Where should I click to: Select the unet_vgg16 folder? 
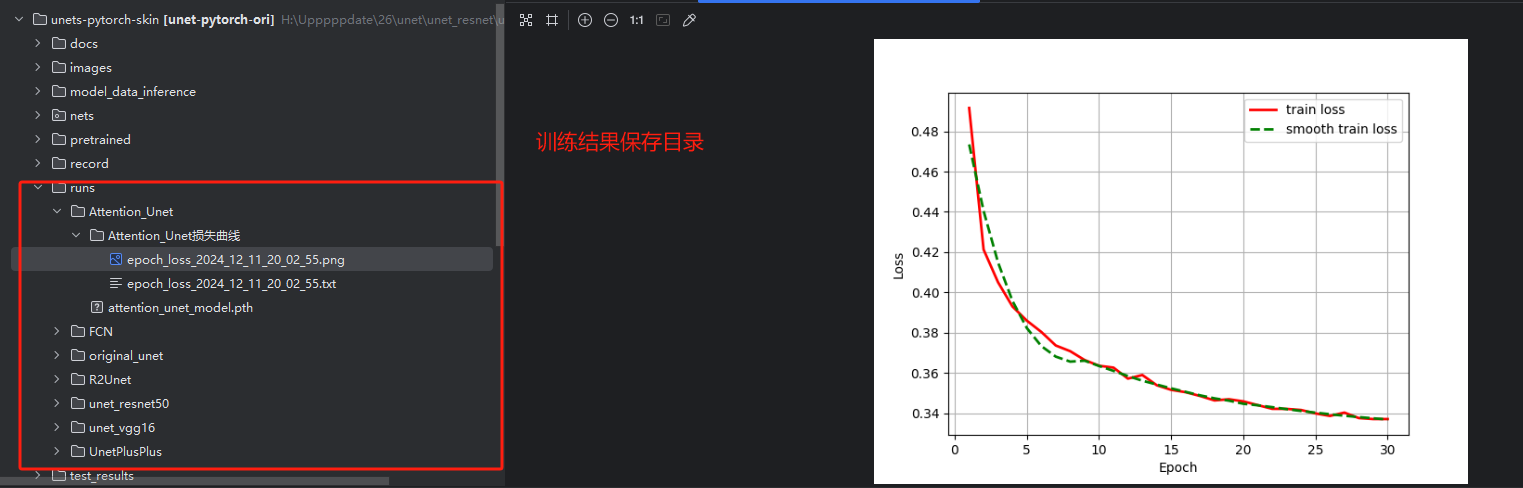click(122, 427)
